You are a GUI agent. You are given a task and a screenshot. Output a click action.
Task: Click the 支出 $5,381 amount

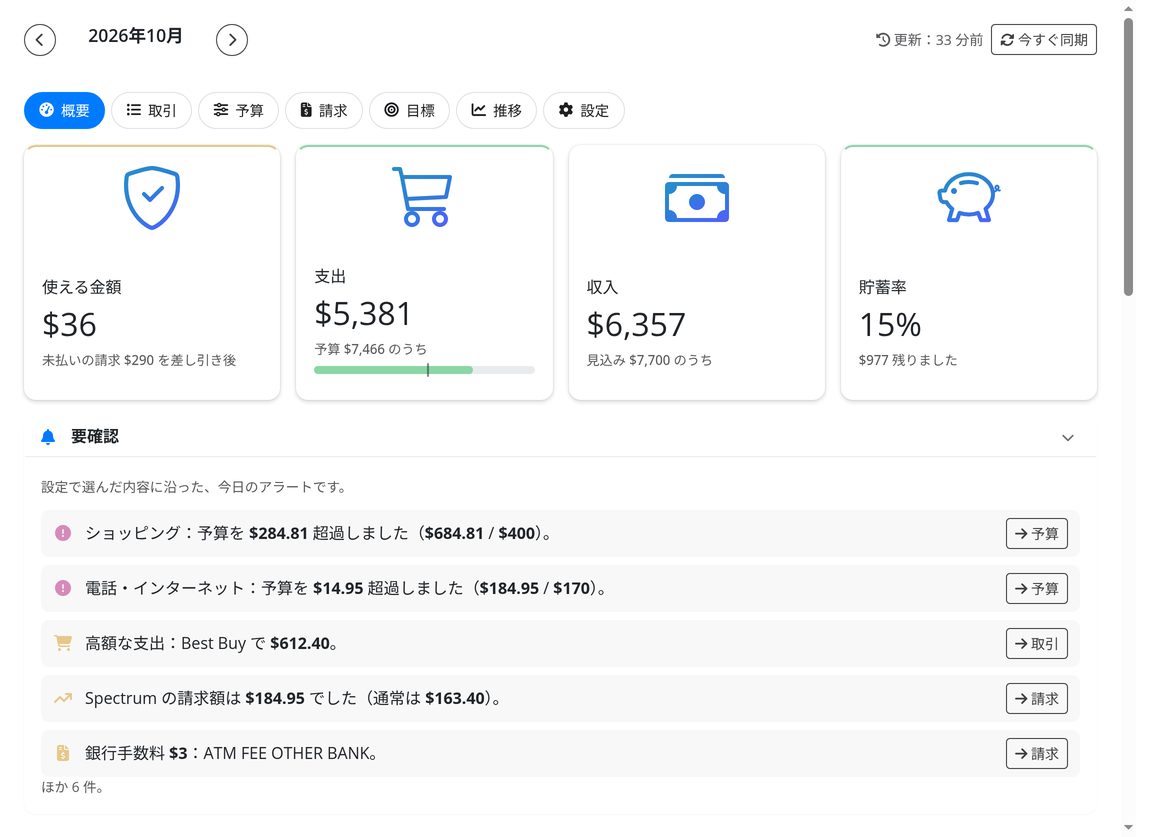click(362, 314)
